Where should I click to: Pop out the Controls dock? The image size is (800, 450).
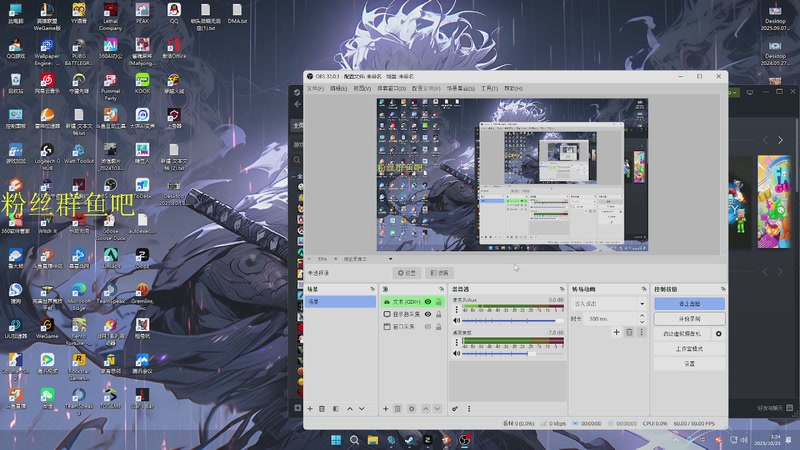pyautogui.click(x=723, y=289)
